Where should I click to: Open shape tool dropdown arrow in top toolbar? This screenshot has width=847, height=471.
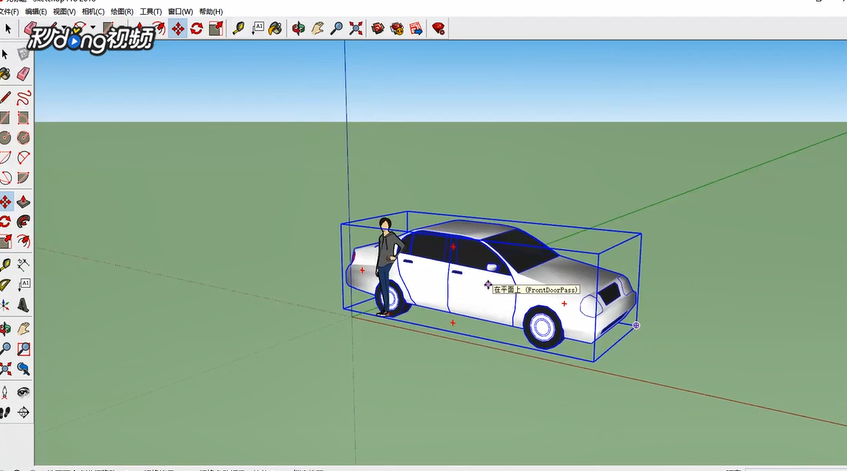point(93,27)
